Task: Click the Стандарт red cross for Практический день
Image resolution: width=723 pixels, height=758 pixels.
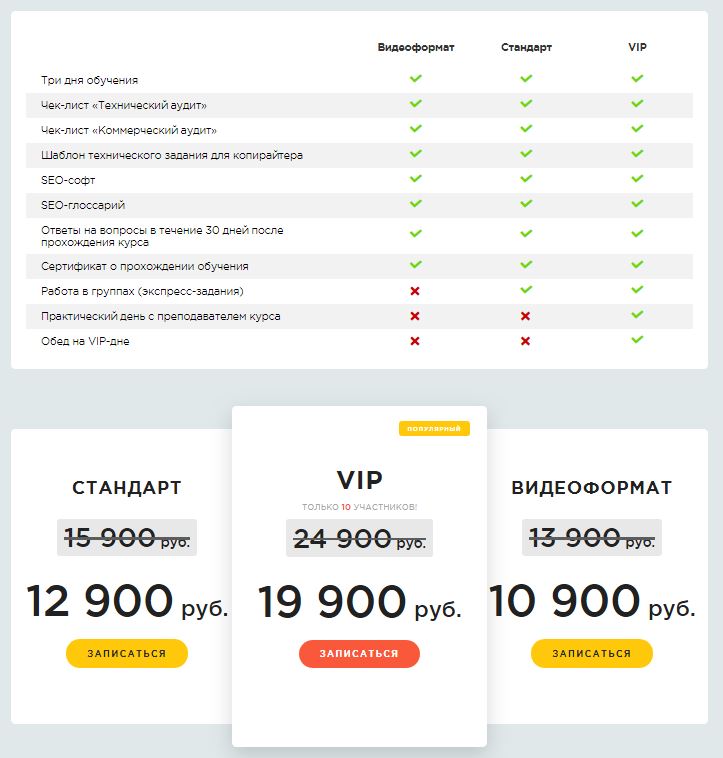Action: [x=525, y=316]
